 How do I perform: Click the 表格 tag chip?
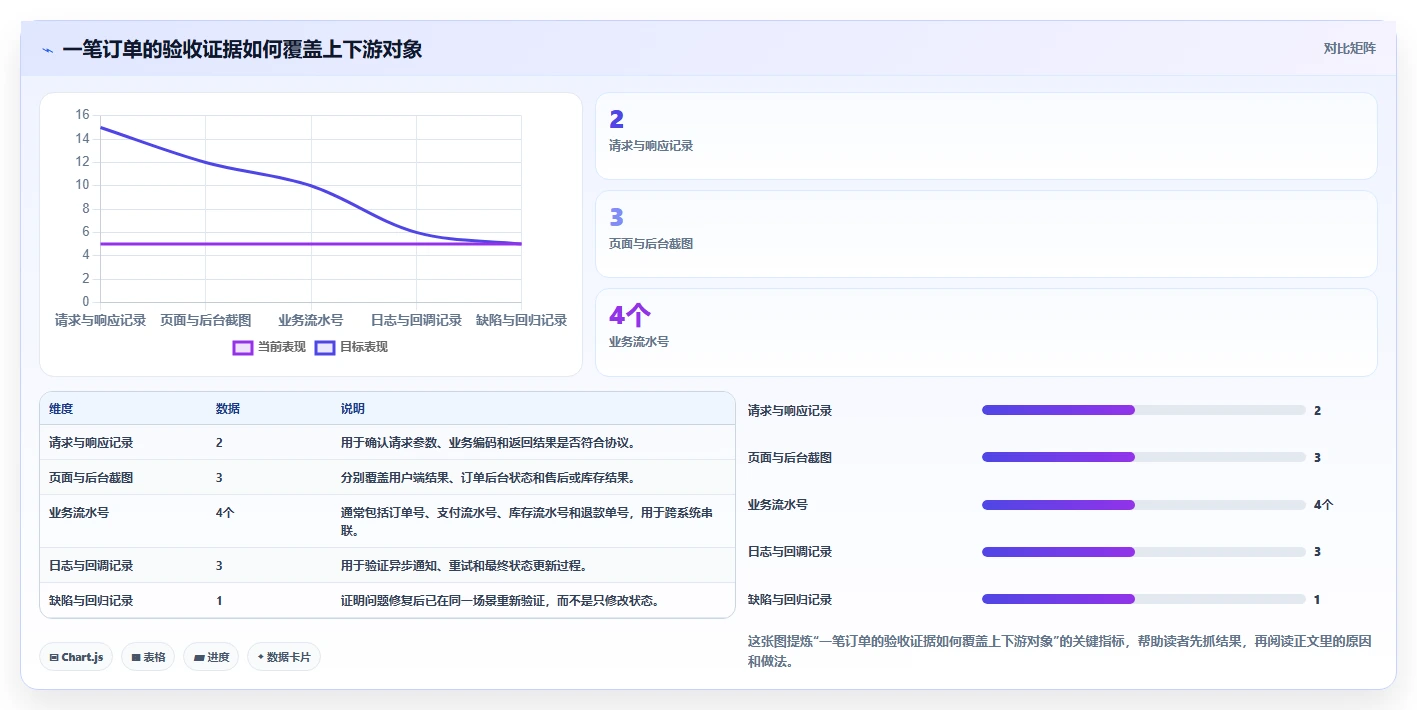tap(148, 657)
